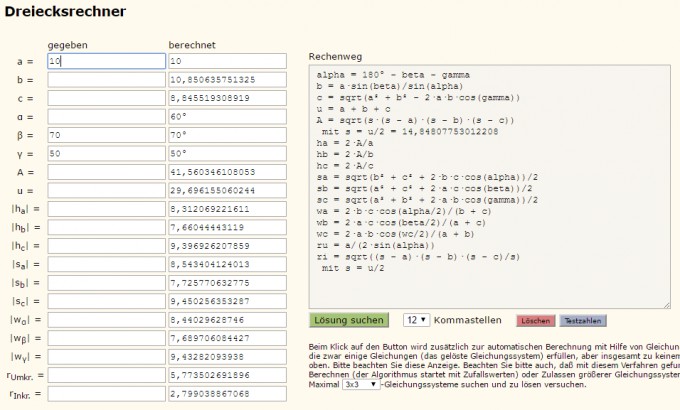The image size is (680, 410).
Task: Click the calculated |wα| value 8,44029628746
Action: pyautogui.click(x=227, y=320)
